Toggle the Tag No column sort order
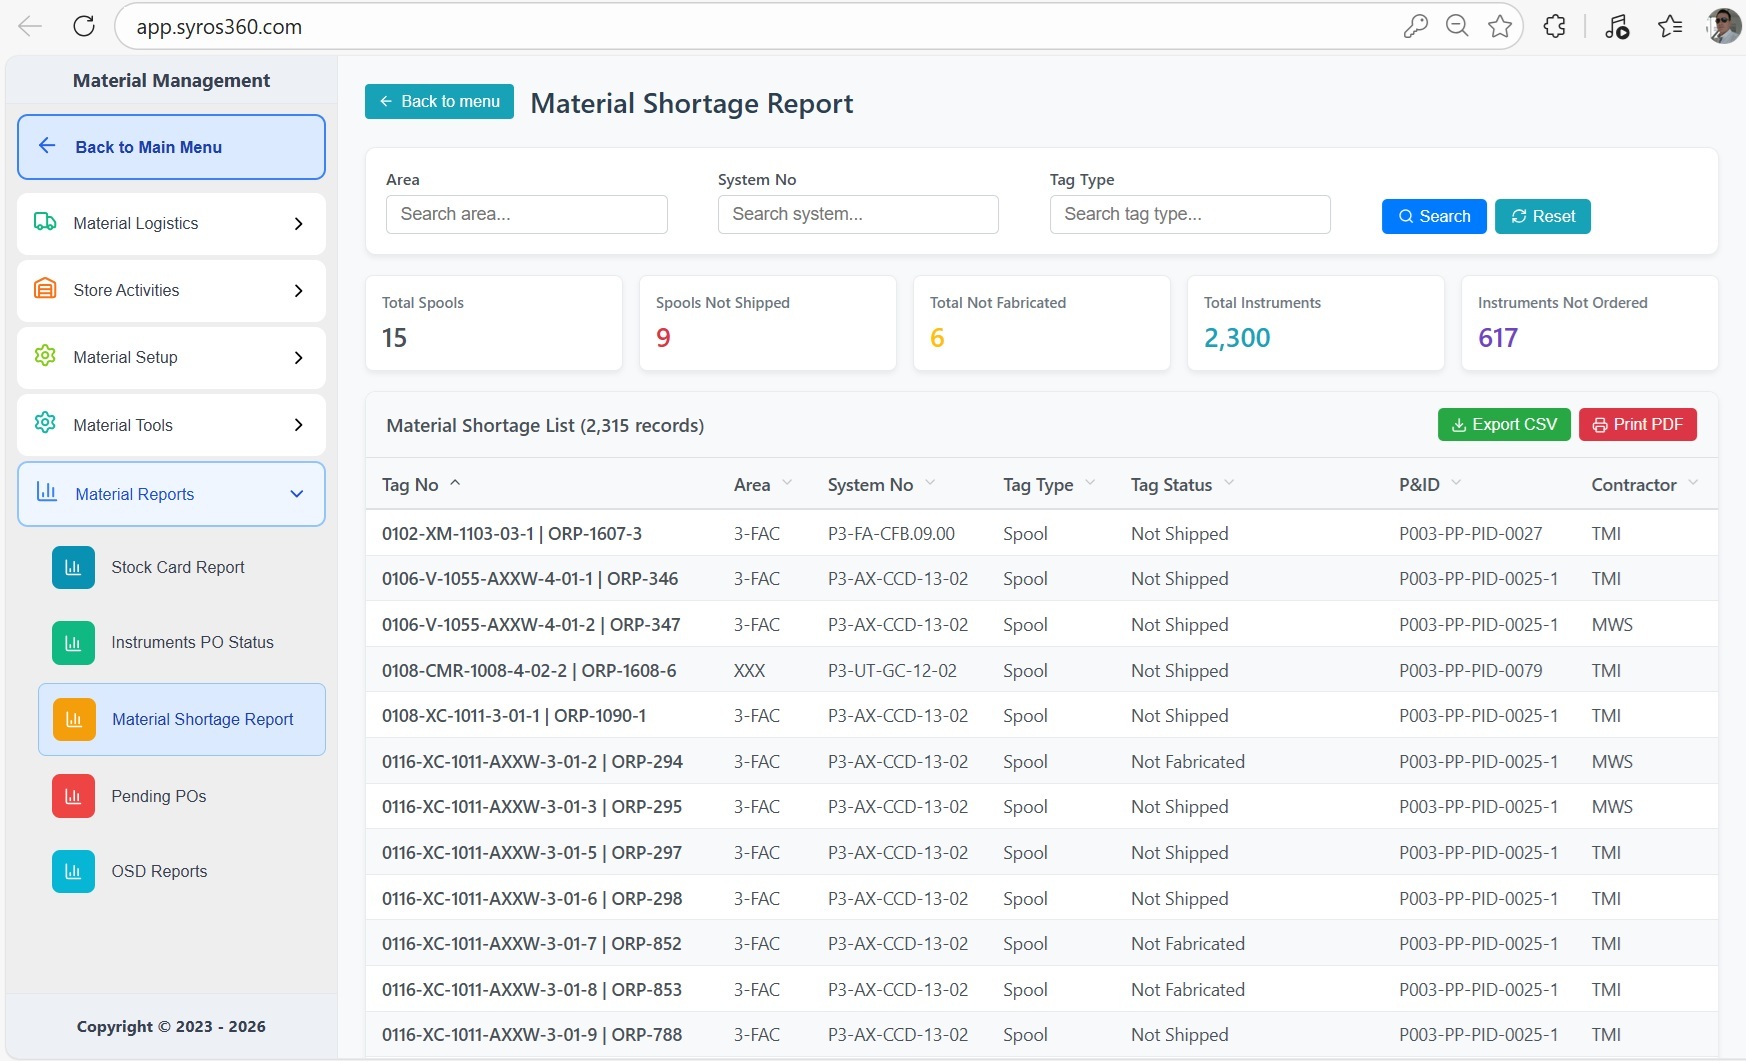The height and width of the screenshot is (1062, 1746). click(x=455, y=483)
